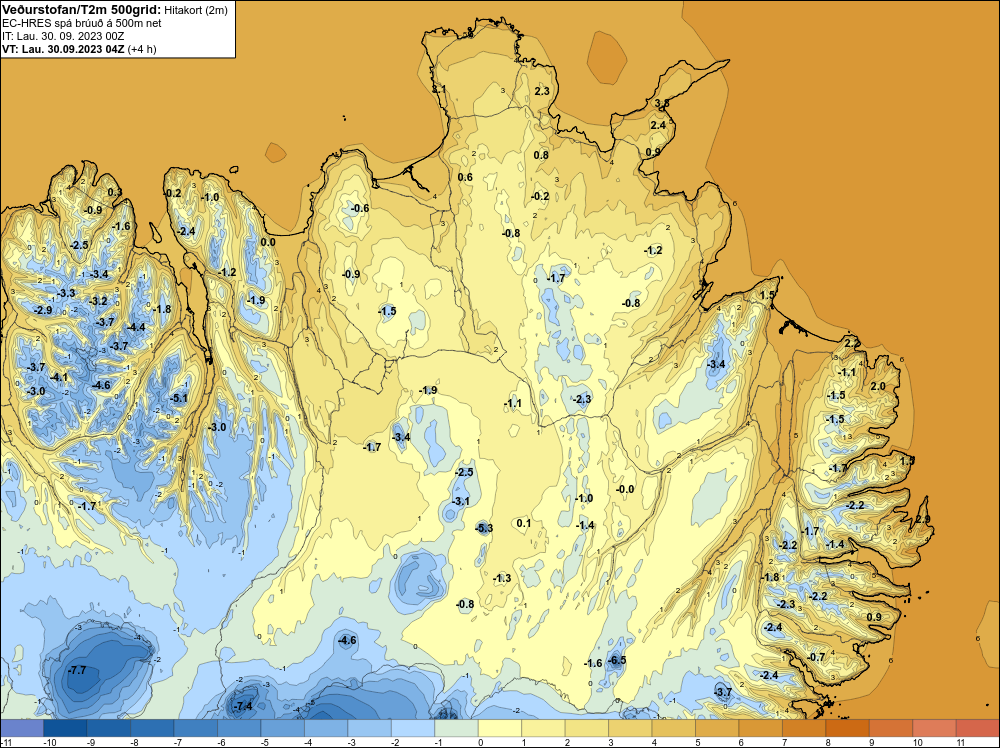This screenshot has height=748, width=1000.
Task: Click the '-7.4' temperature value
Action: 243,706
